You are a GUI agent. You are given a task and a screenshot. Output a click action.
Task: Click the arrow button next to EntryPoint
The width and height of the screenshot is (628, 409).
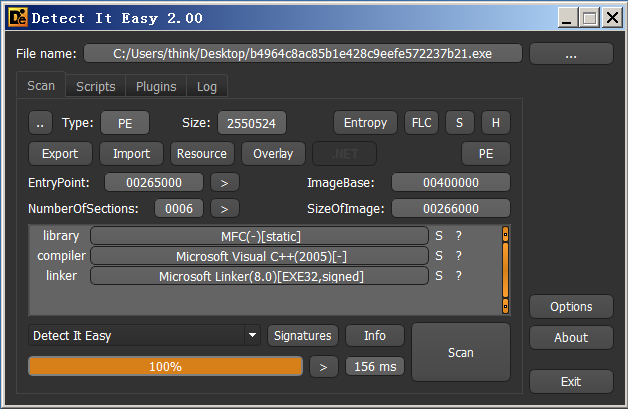(225, 183)
